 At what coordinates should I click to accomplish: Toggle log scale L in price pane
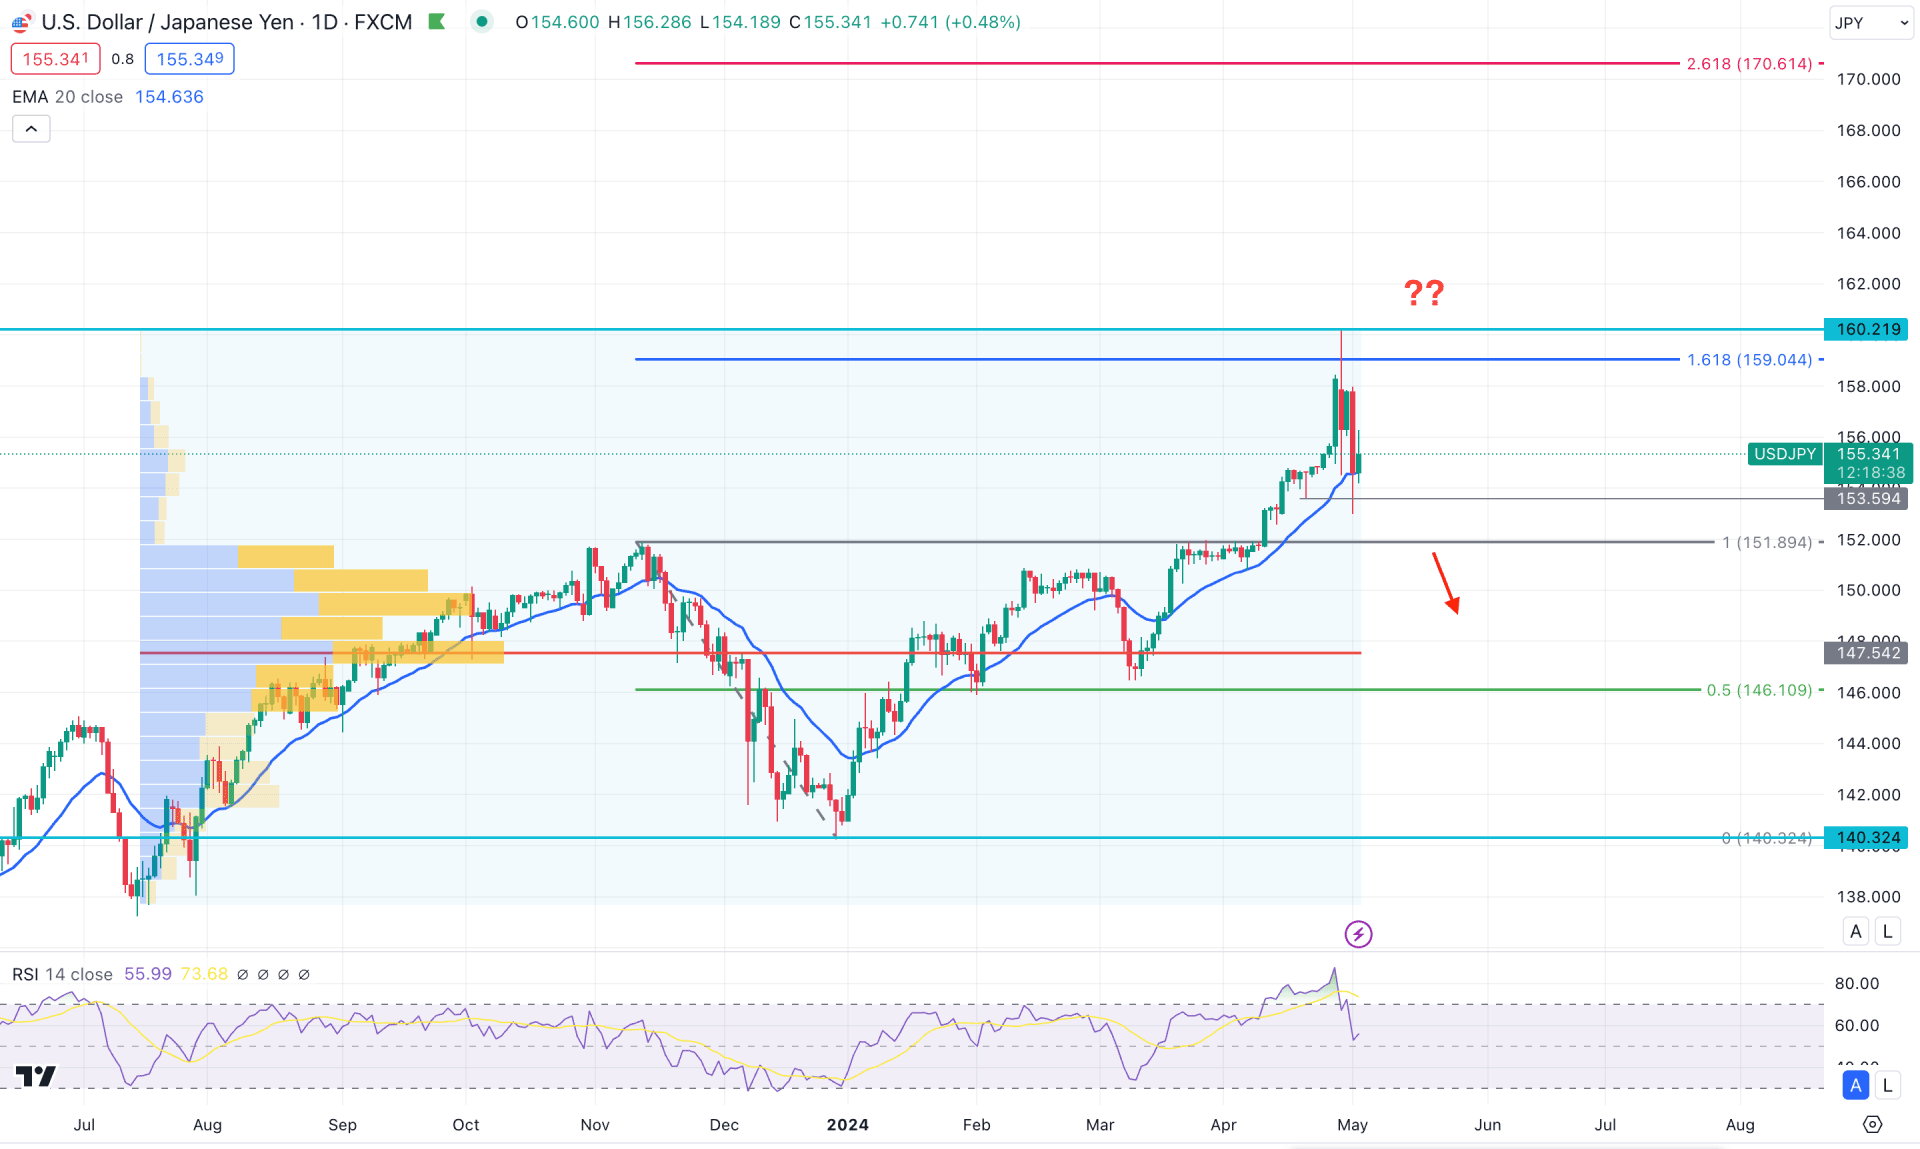click(x=1887, y=931)
